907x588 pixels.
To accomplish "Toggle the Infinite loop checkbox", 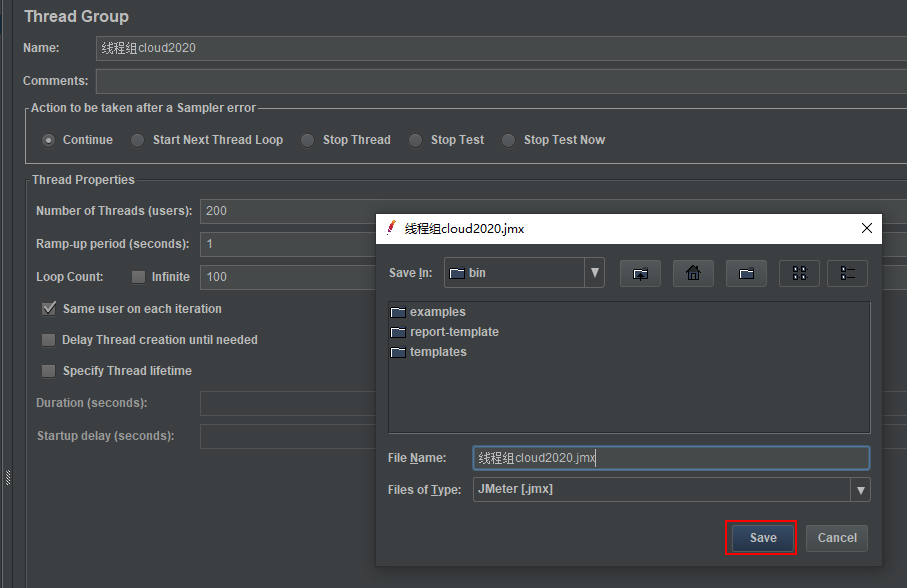I will click(138, 277).
